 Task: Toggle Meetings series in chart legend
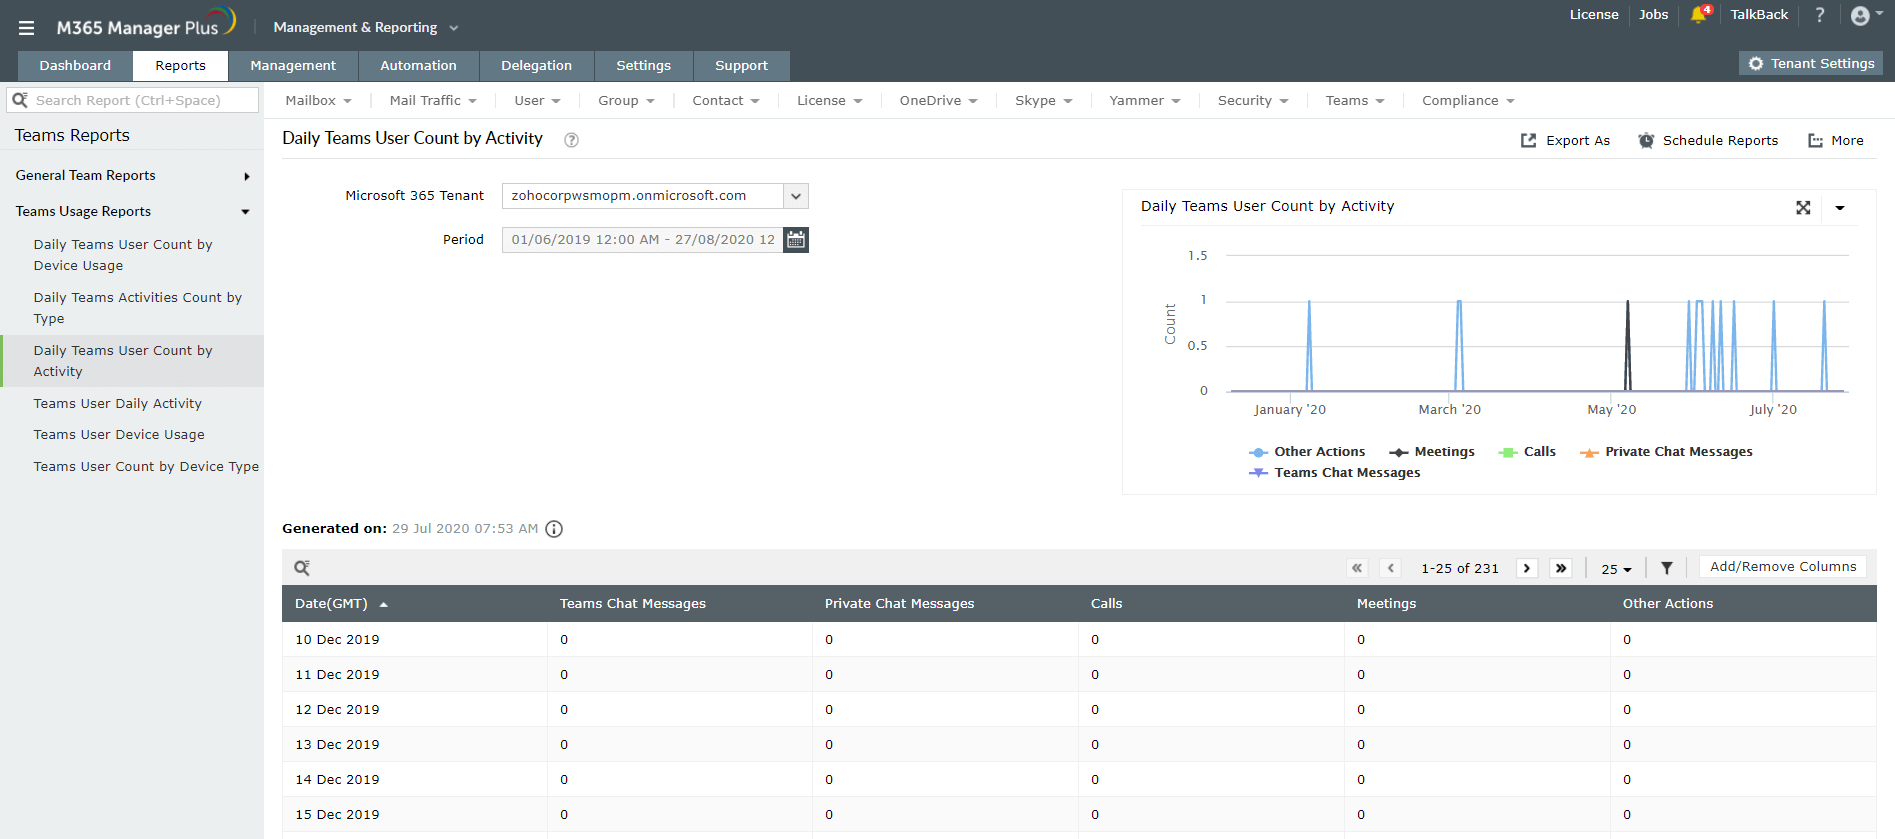point(1443,452)
